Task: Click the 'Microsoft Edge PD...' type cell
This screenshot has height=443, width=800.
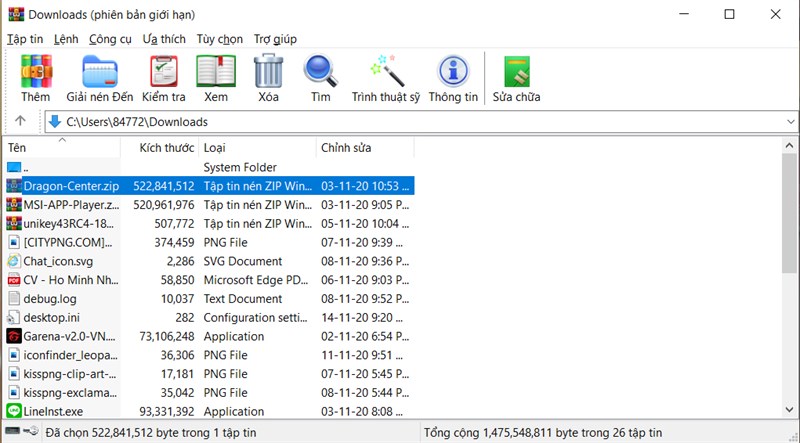Action: coord(256,280)
